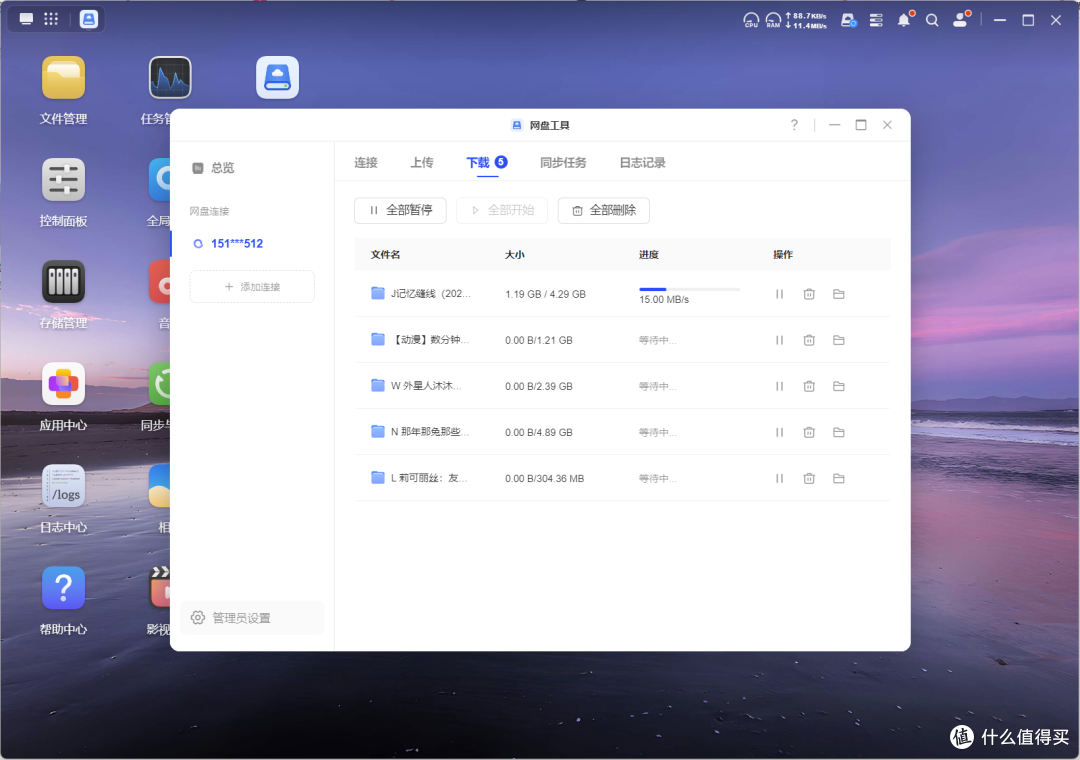Click the J记忆缝线 download progress bar
The width and height of the screenshot is (1080, 760).
click(x=689, y=289)
